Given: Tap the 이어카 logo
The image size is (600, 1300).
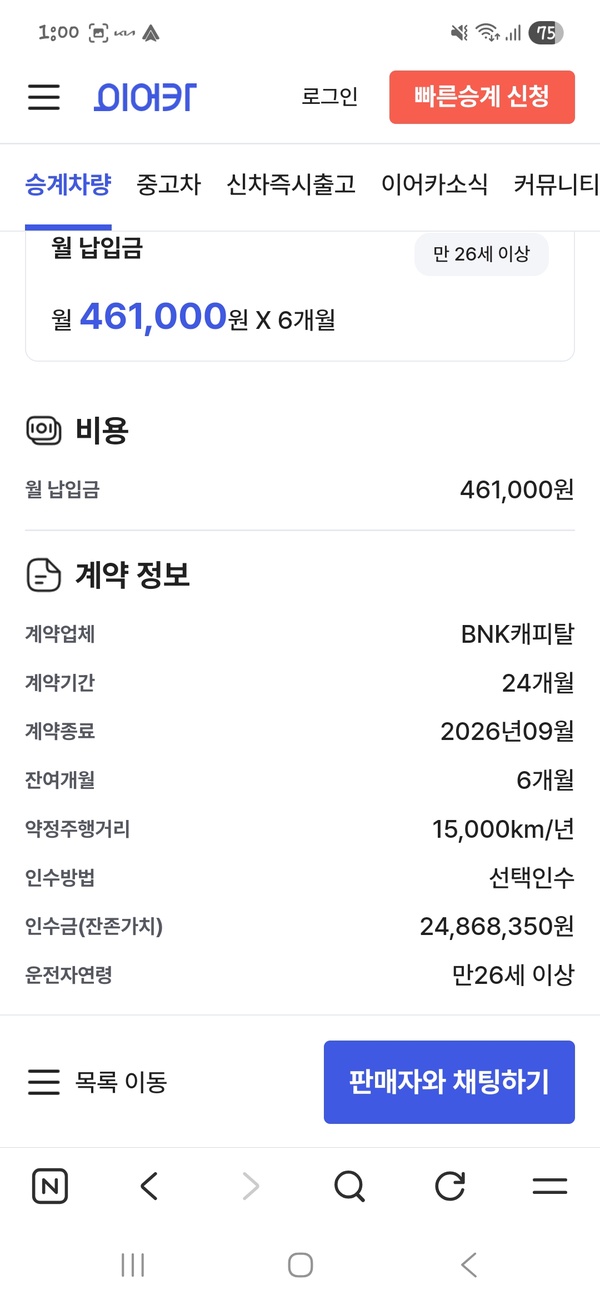Looking at the screenshot, I should point(146,97).
